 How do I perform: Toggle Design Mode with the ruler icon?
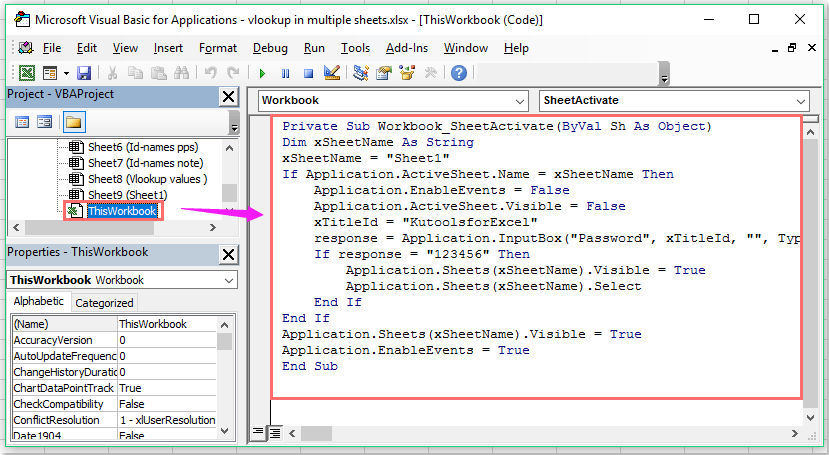pyautogui.click(x=332, y=73)
